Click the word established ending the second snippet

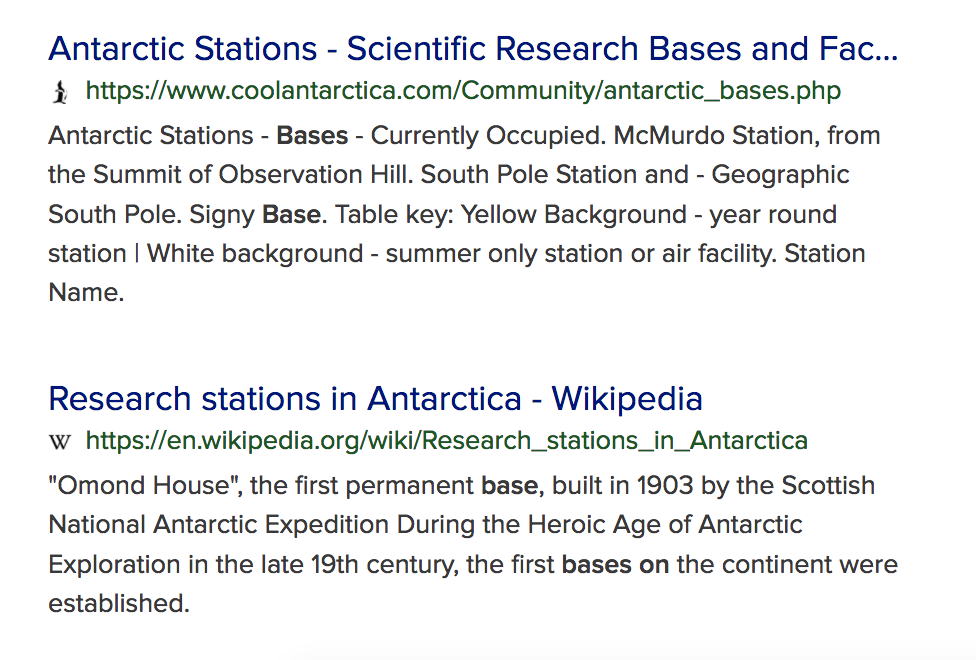(x=118, y=603)
